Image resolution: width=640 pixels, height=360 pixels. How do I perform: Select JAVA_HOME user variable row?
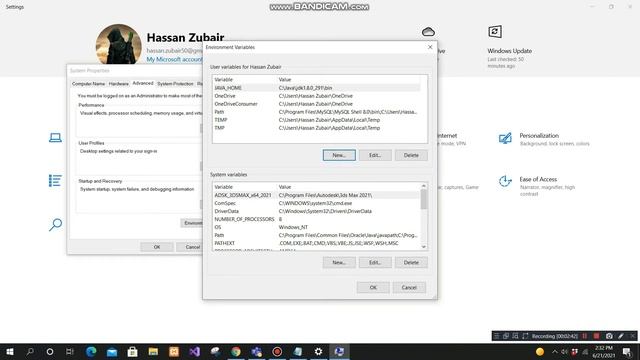pyautogui.click(x=317, y=88)
